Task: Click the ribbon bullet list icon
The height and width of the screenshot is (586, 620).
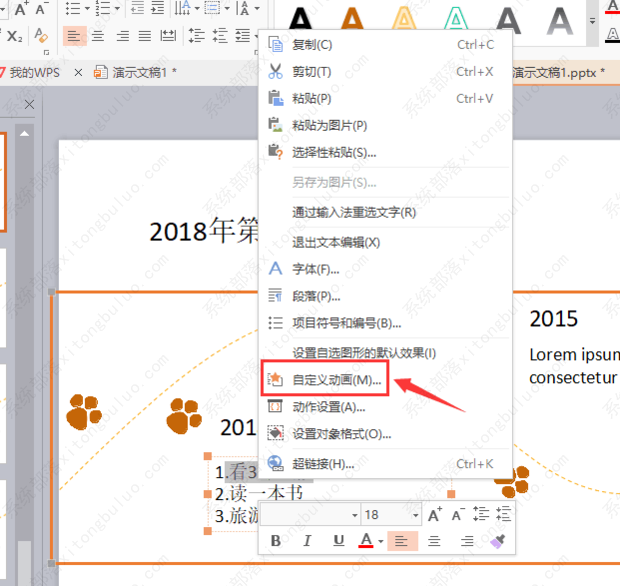Action: (x=72, y=8)
